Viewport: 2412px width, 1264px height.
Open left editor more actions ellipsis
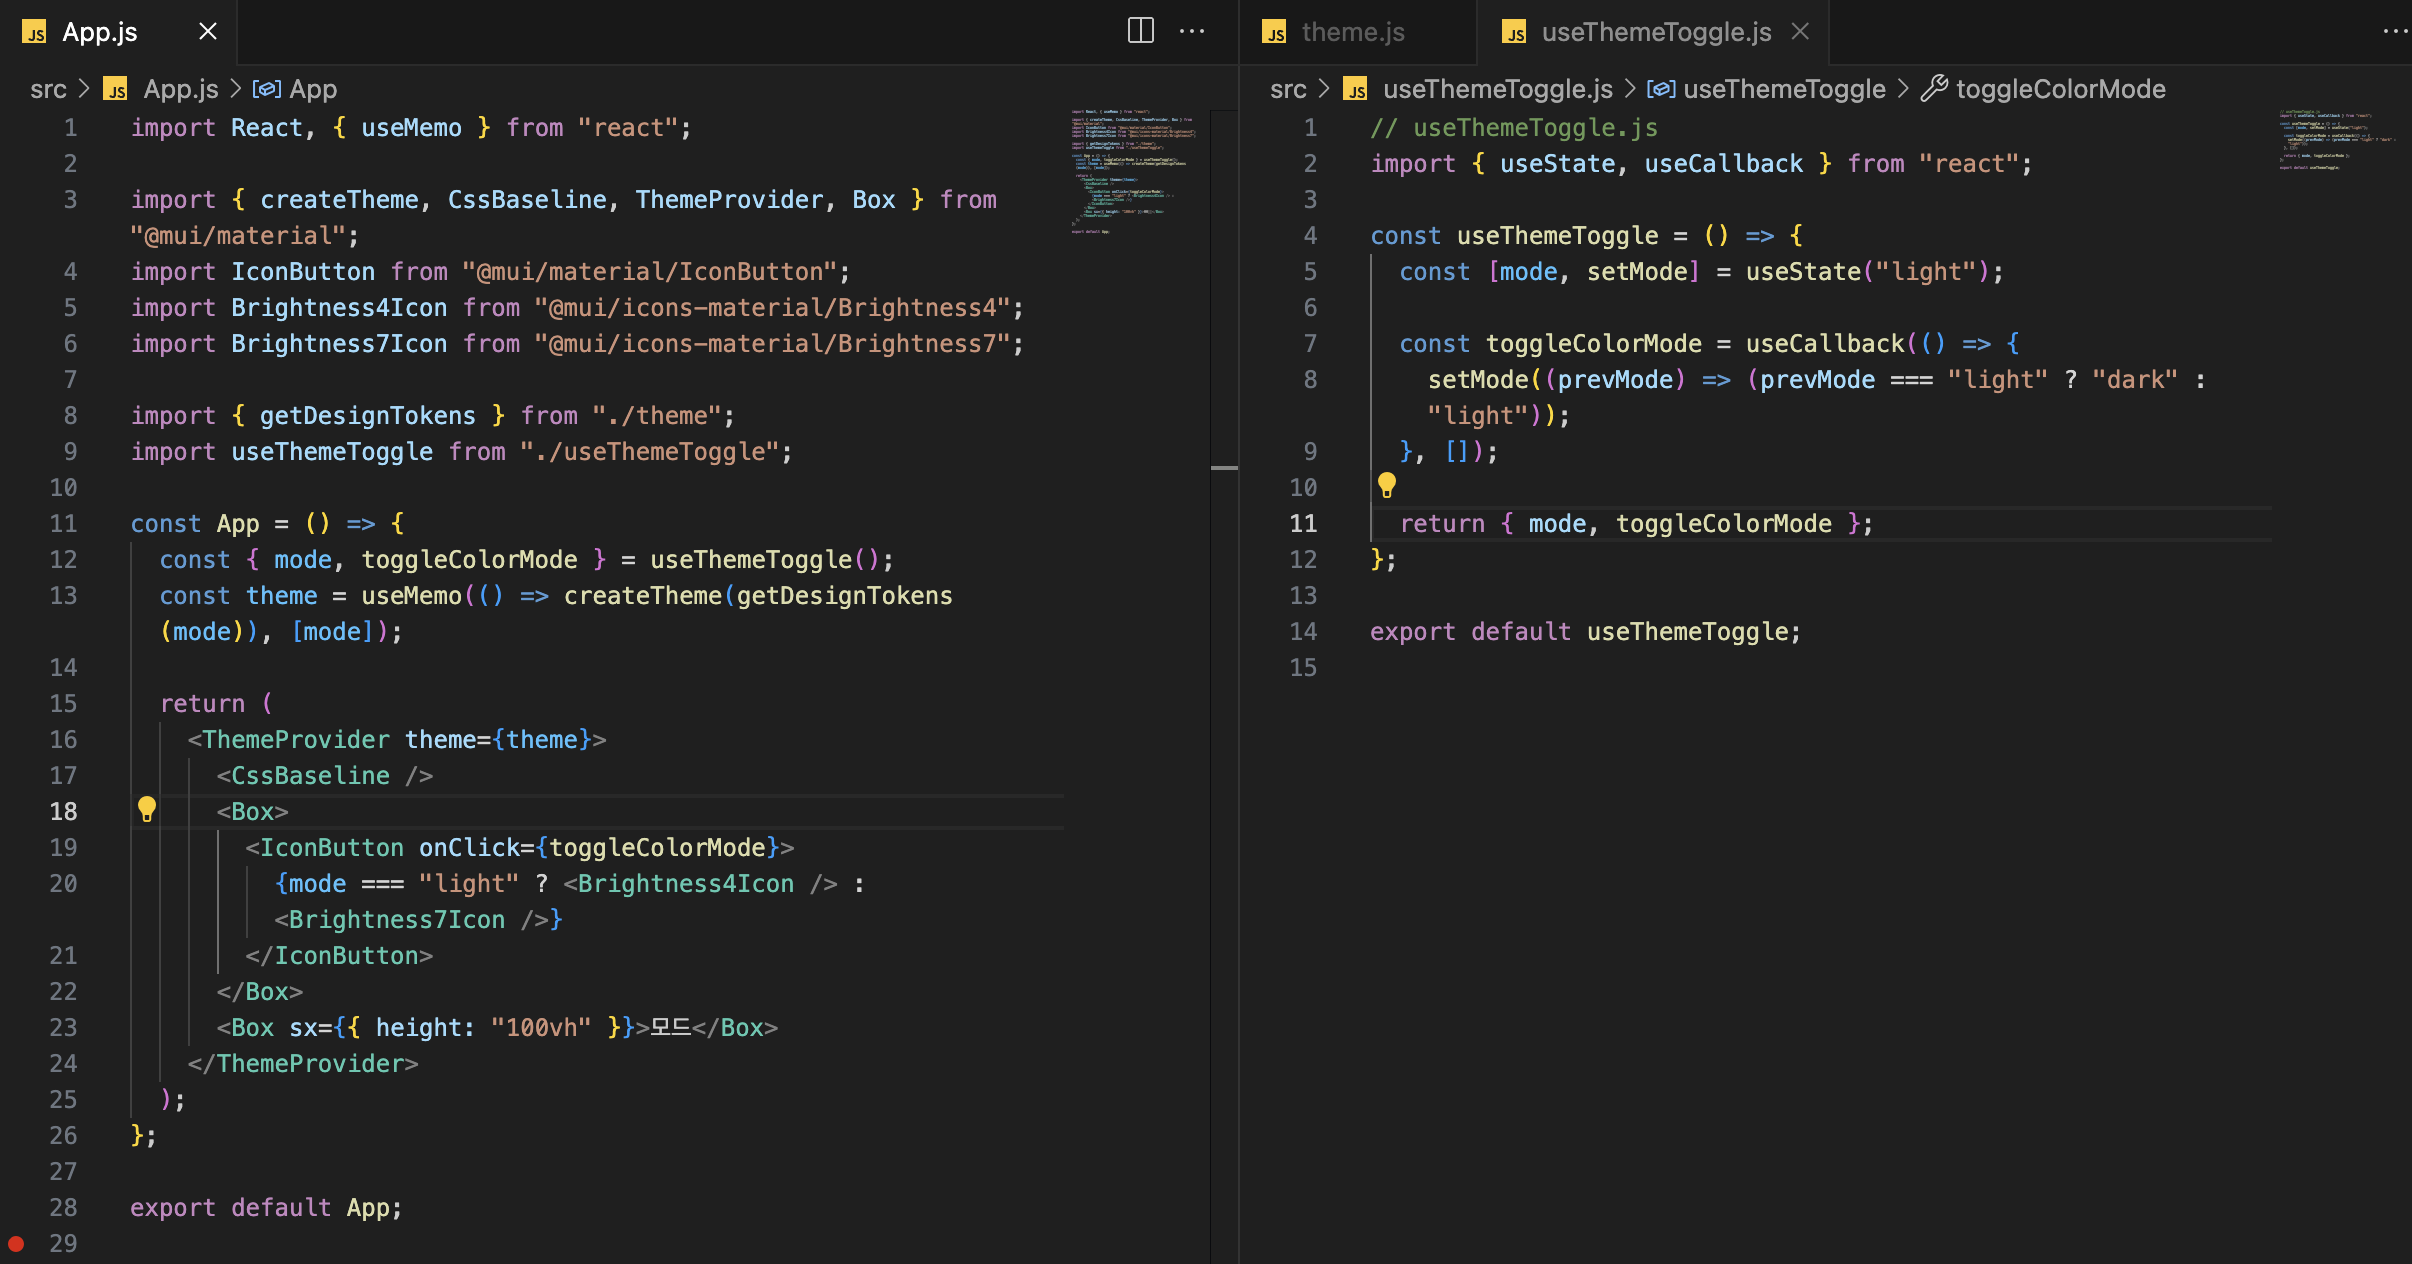coord(1192,31)
